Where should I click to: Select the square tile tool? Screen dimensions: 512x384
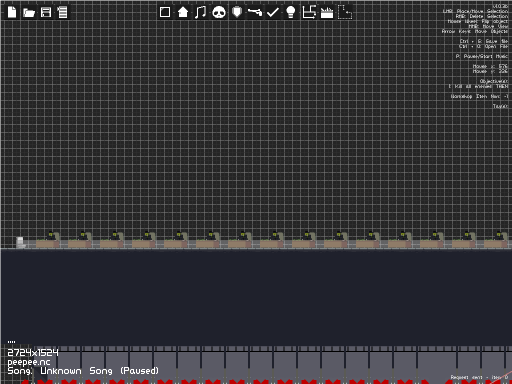coord(165,12)
